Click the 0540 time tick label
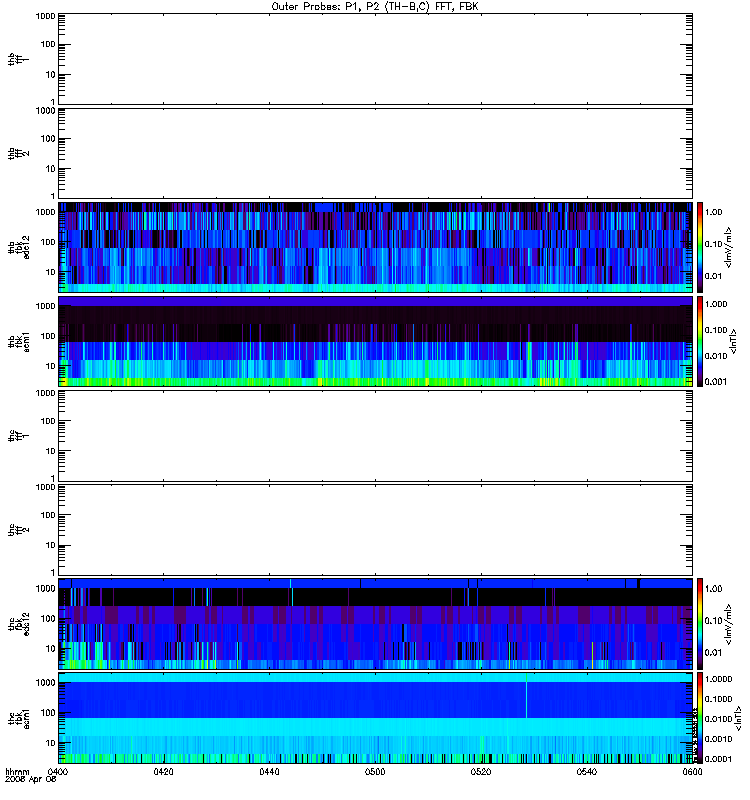This screenshot has width=750, height=800. pyautogui.click(x=587, y=772)
